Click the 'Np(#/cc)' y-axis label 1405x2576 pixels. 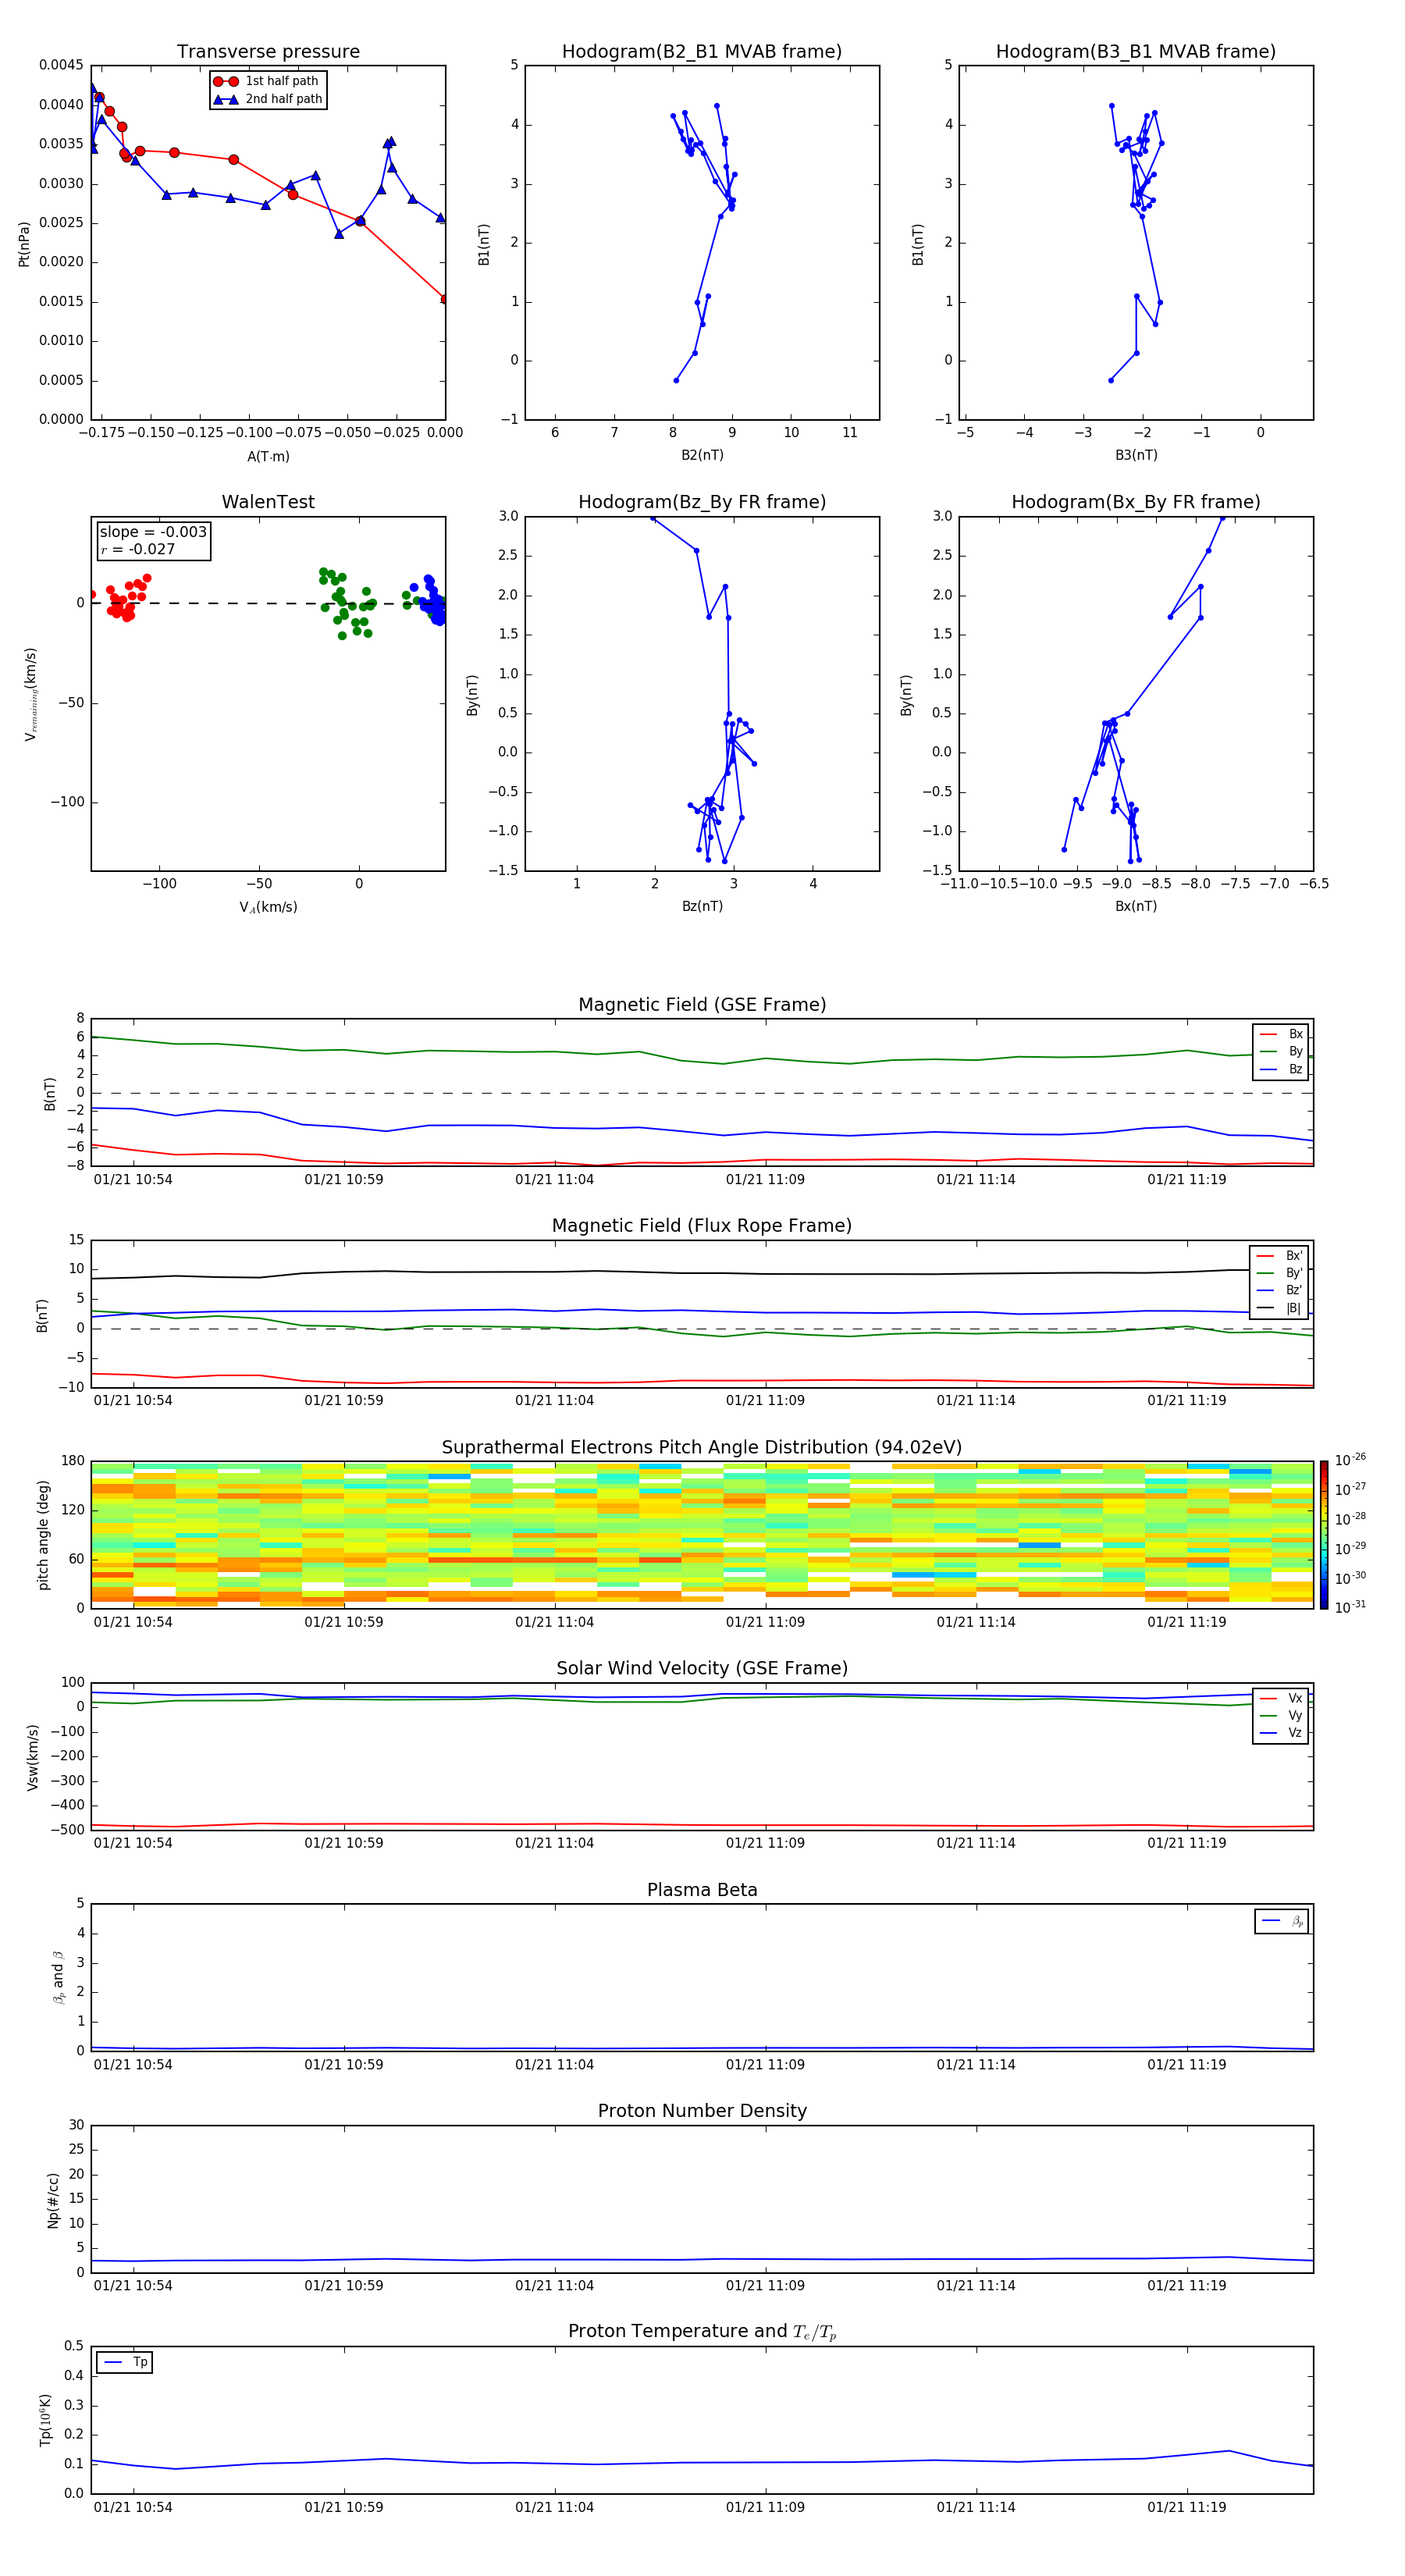[53, 2200]
